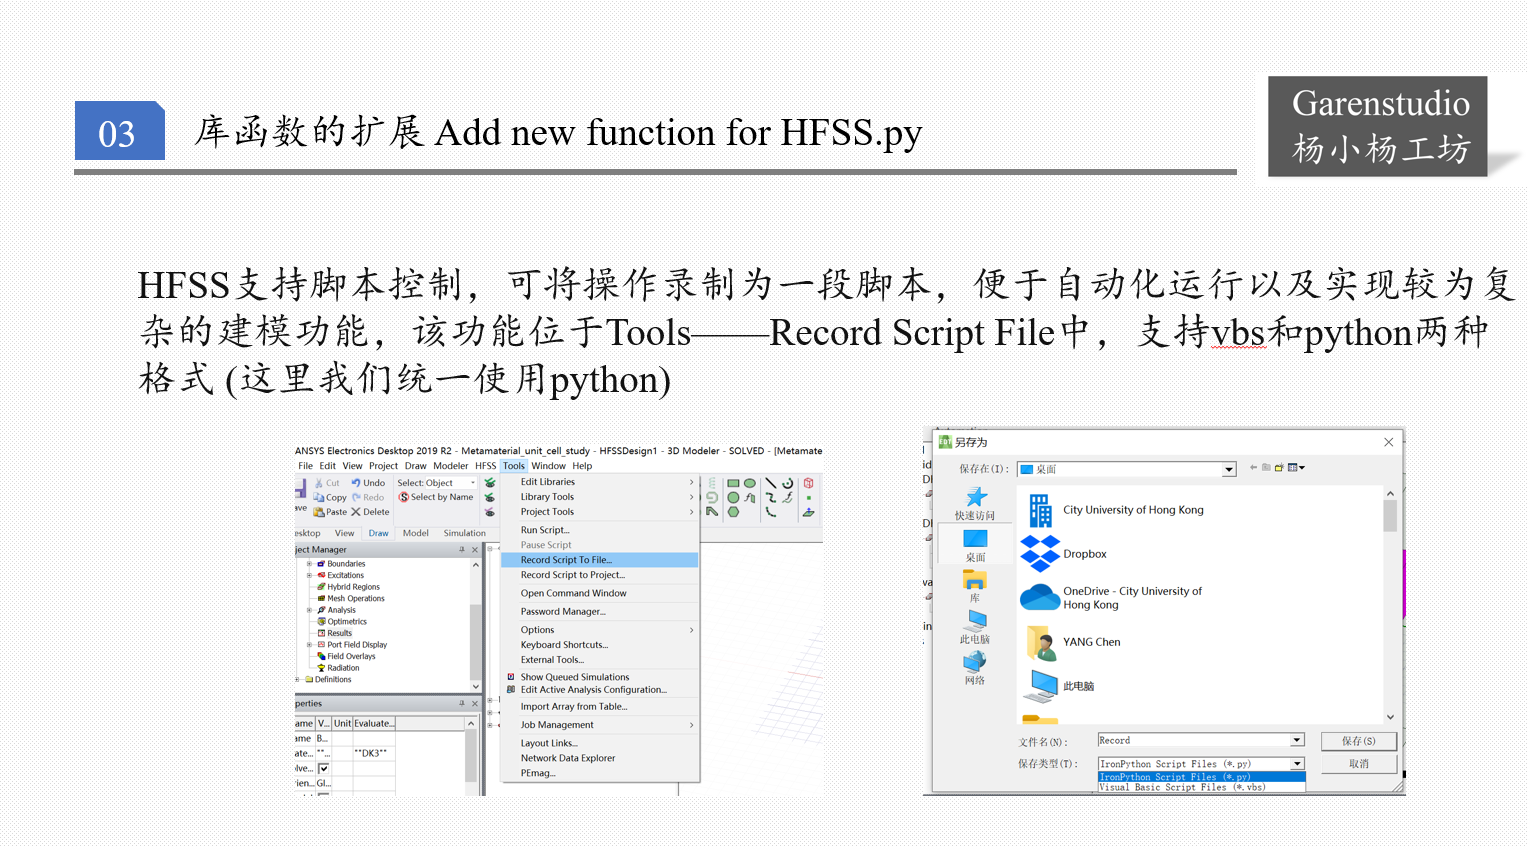Select the Draw rectangle tool icon

coord(733,483)
